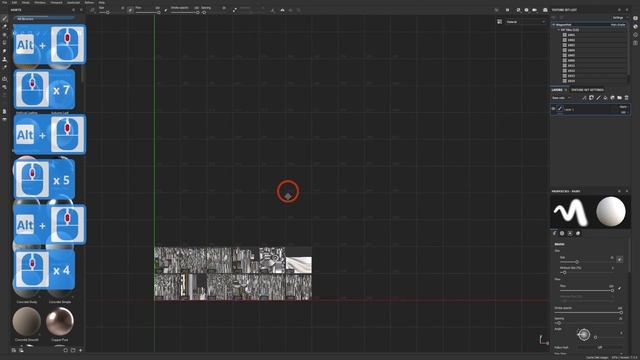
Task: Open the first dock icon below Texture Set List
Action: (636, 18)
